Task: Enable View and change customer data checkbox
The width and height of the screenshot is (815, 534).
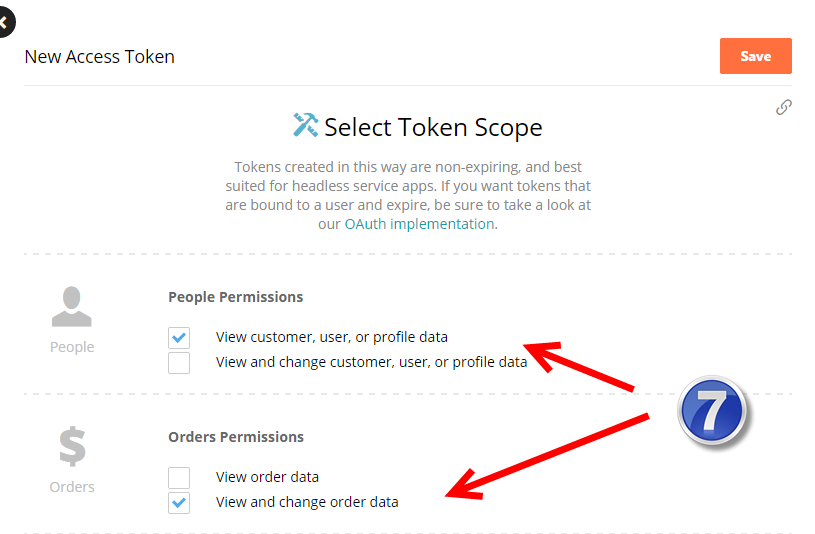Action: coord(179,363)
